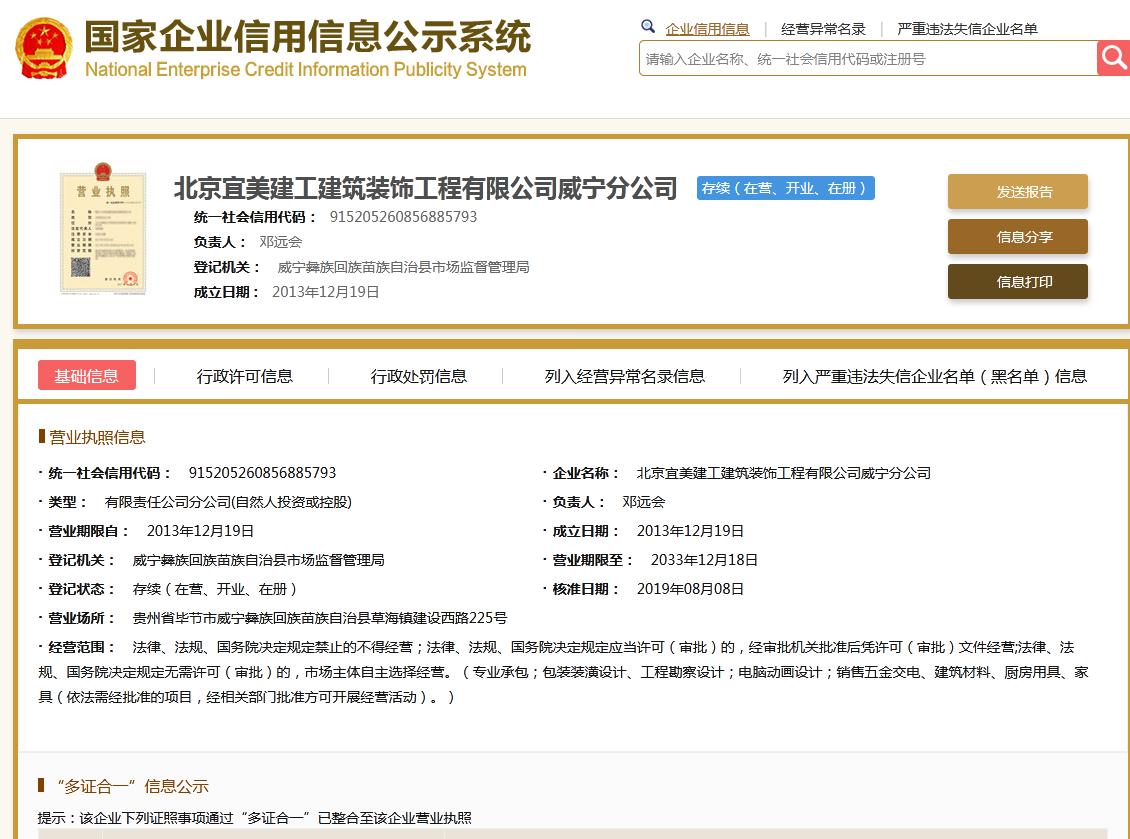Click 登记状态 value 存续（在营、开业、在册）
Screen dimensions: 1130x839
tap(215, 589)
